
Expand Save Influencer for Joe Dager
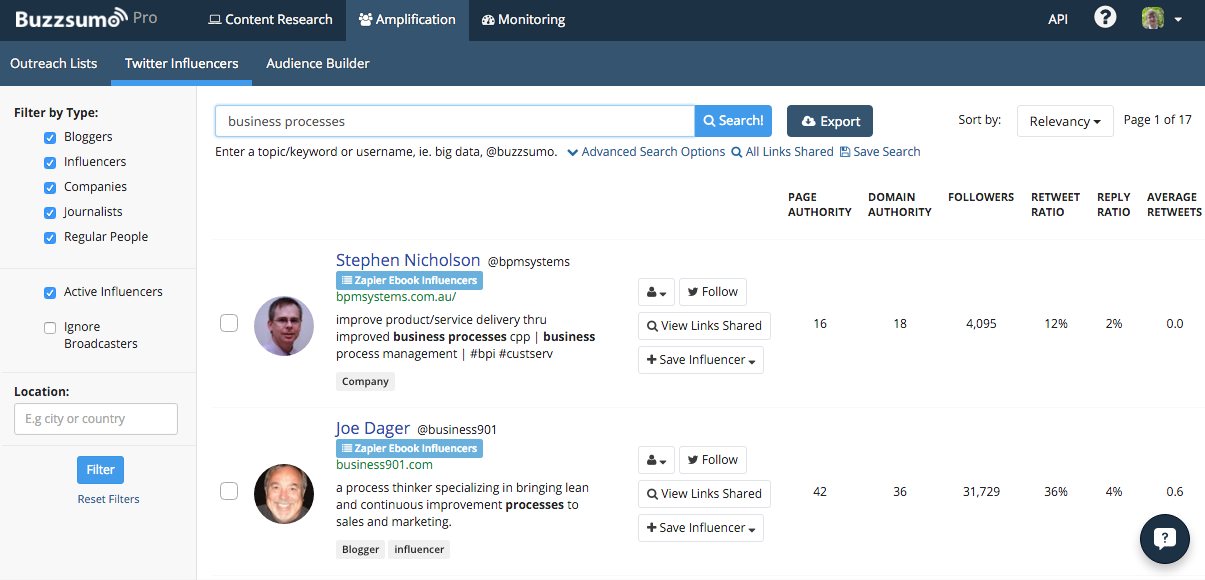pyautogui.click(x=700, y=528)
